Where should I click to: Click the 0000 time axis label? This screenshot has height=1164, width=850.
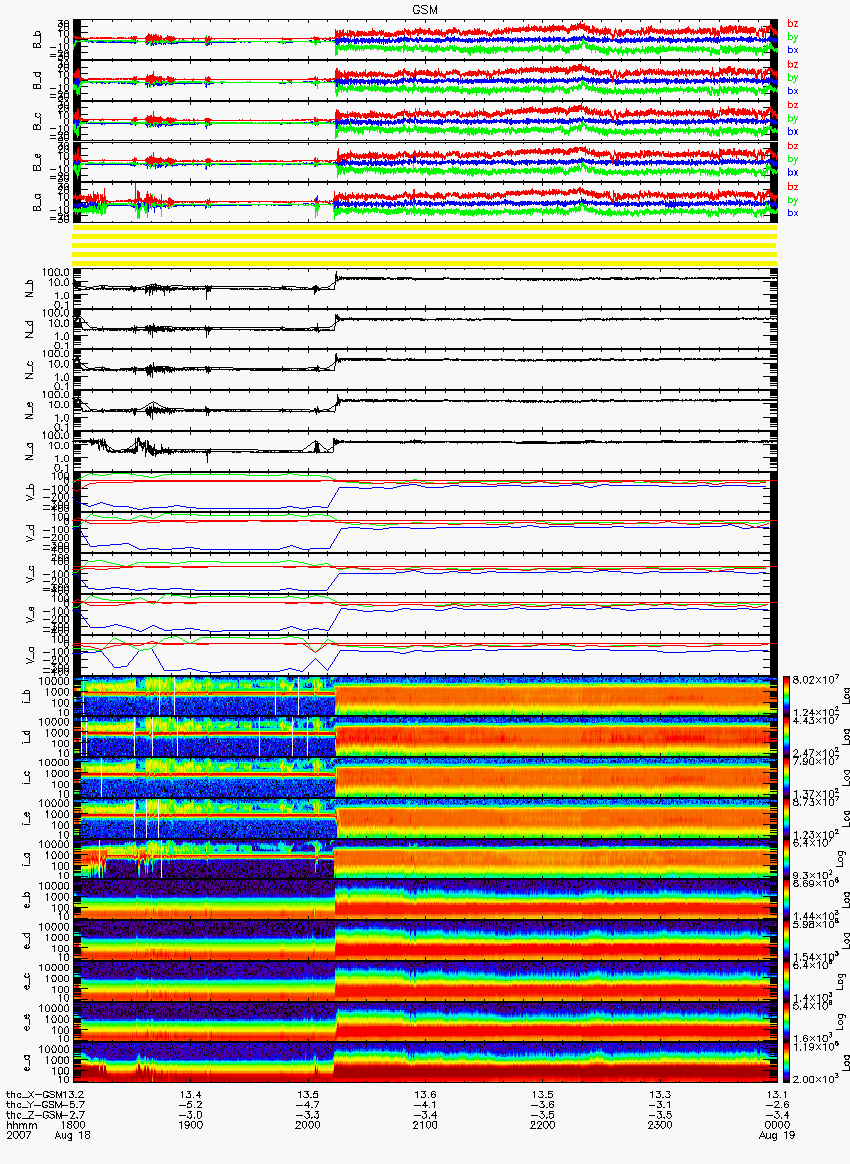pos(777,1125)
